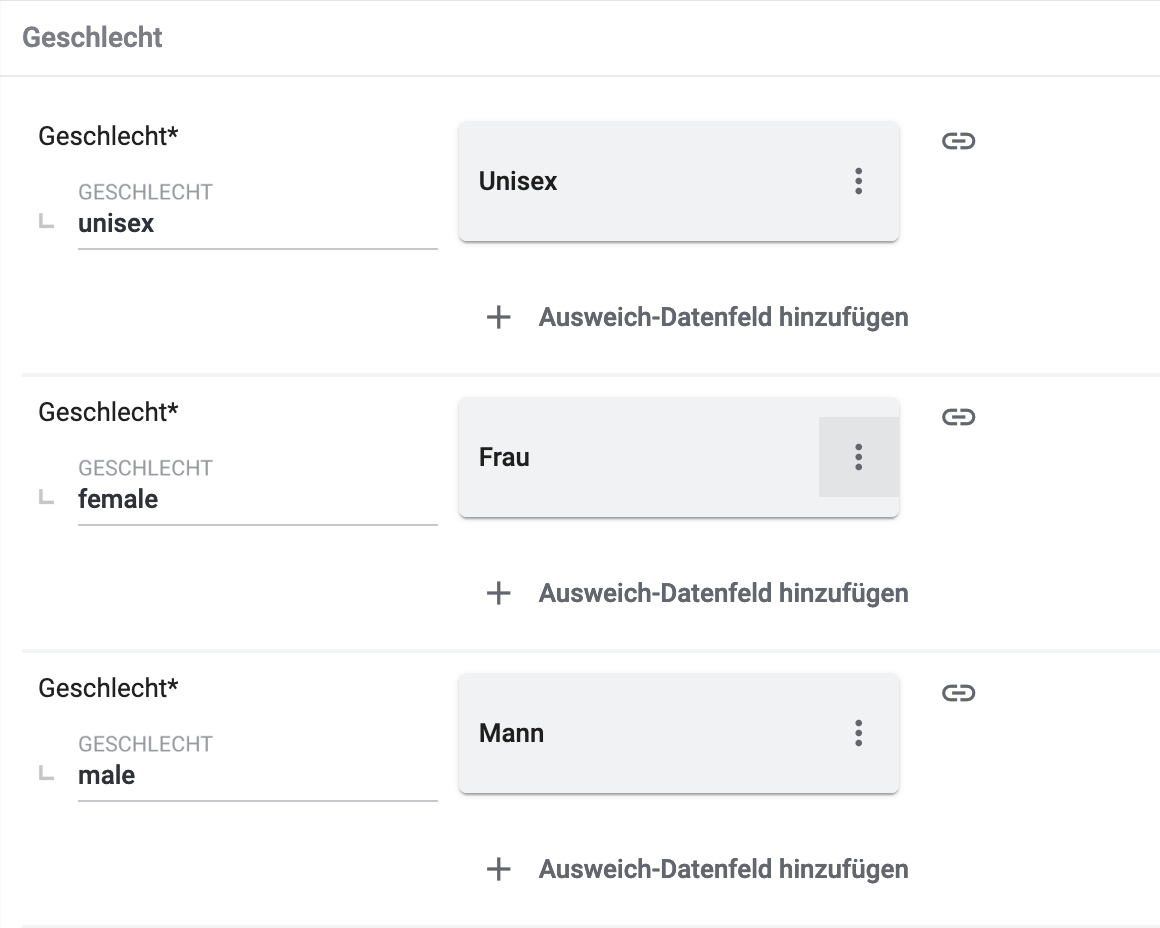
Task: Click the female Geschlecht input field
Action: 257,500
